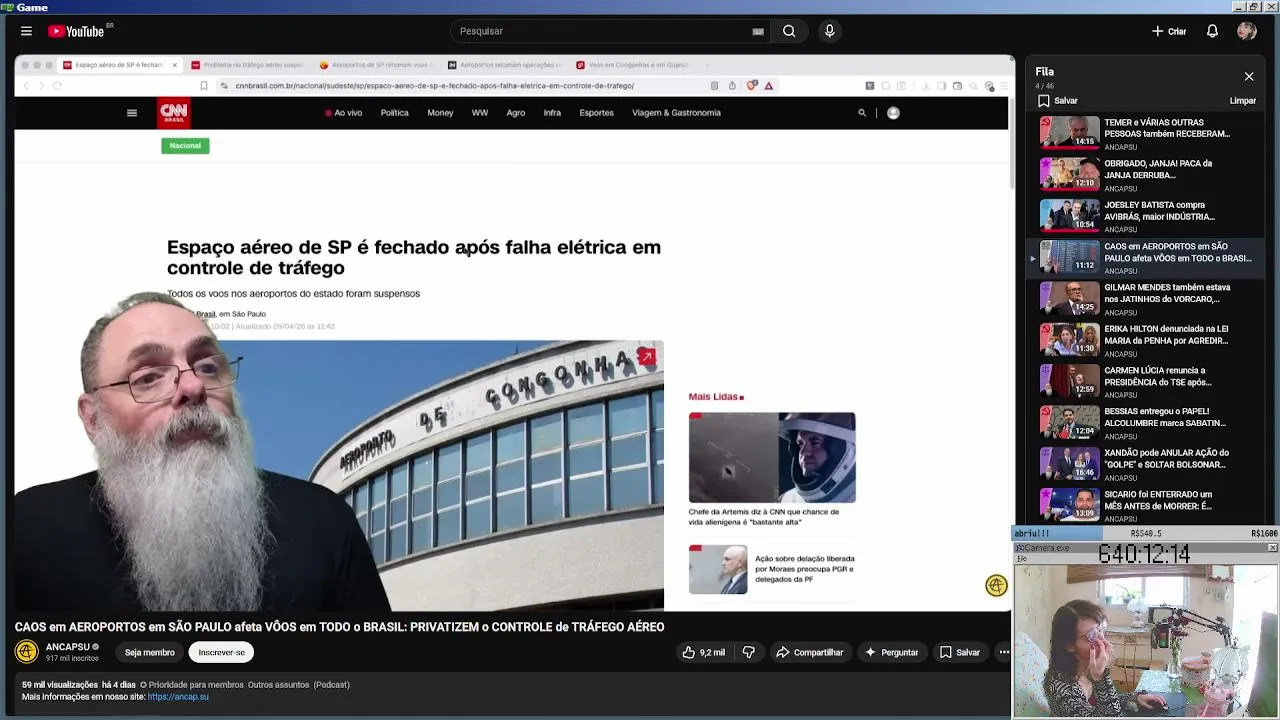The image size is (1280, 720).
Task: Open account avatar menu
Action: 1246,31
